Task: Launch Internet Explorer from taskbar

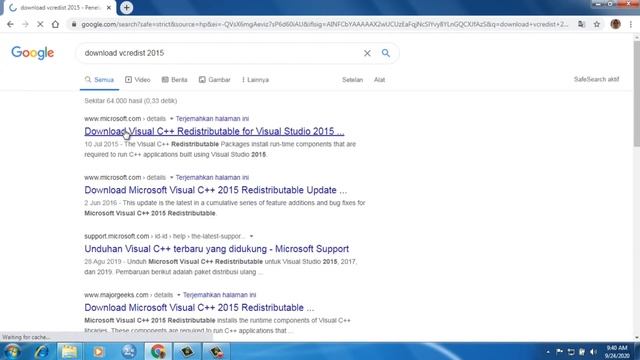Action: (41, 351)
